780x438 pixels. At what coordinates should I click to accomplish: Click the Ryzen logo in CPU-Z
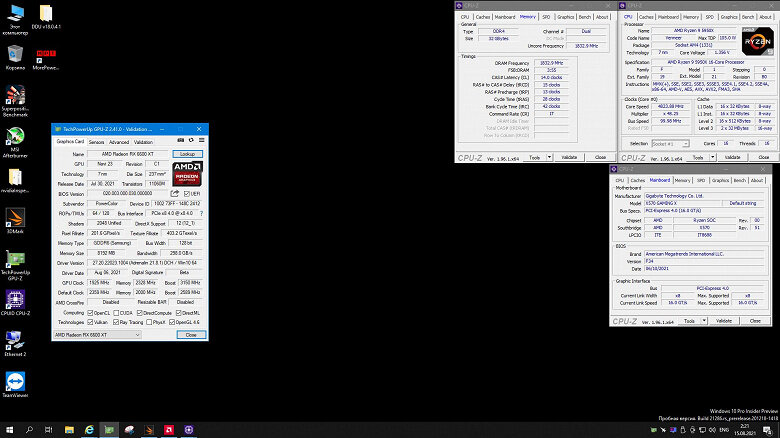pyautogui.click(x=758, y=41)
